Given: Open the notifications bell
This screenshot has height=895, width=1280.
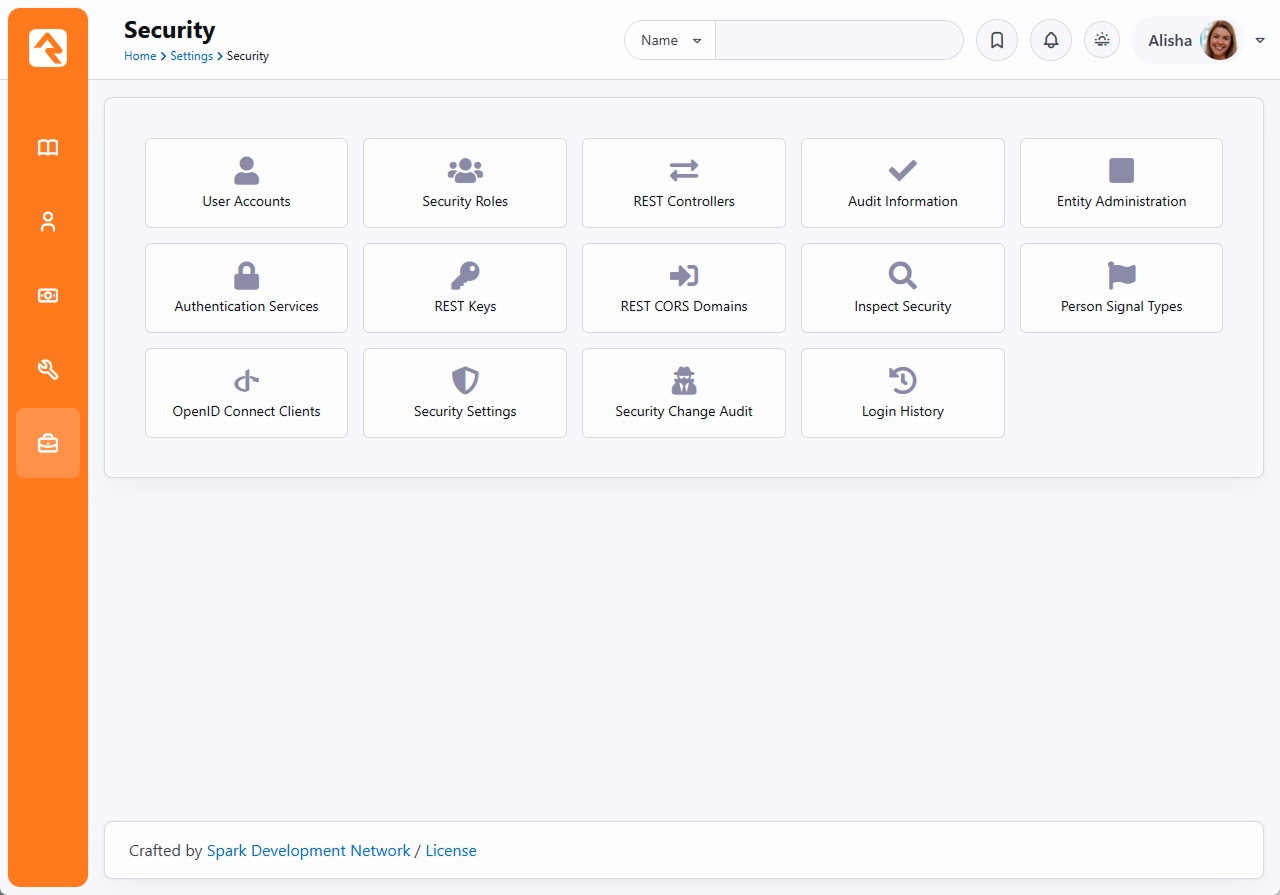Looking at the screenshot, I should coord(1051,41).
